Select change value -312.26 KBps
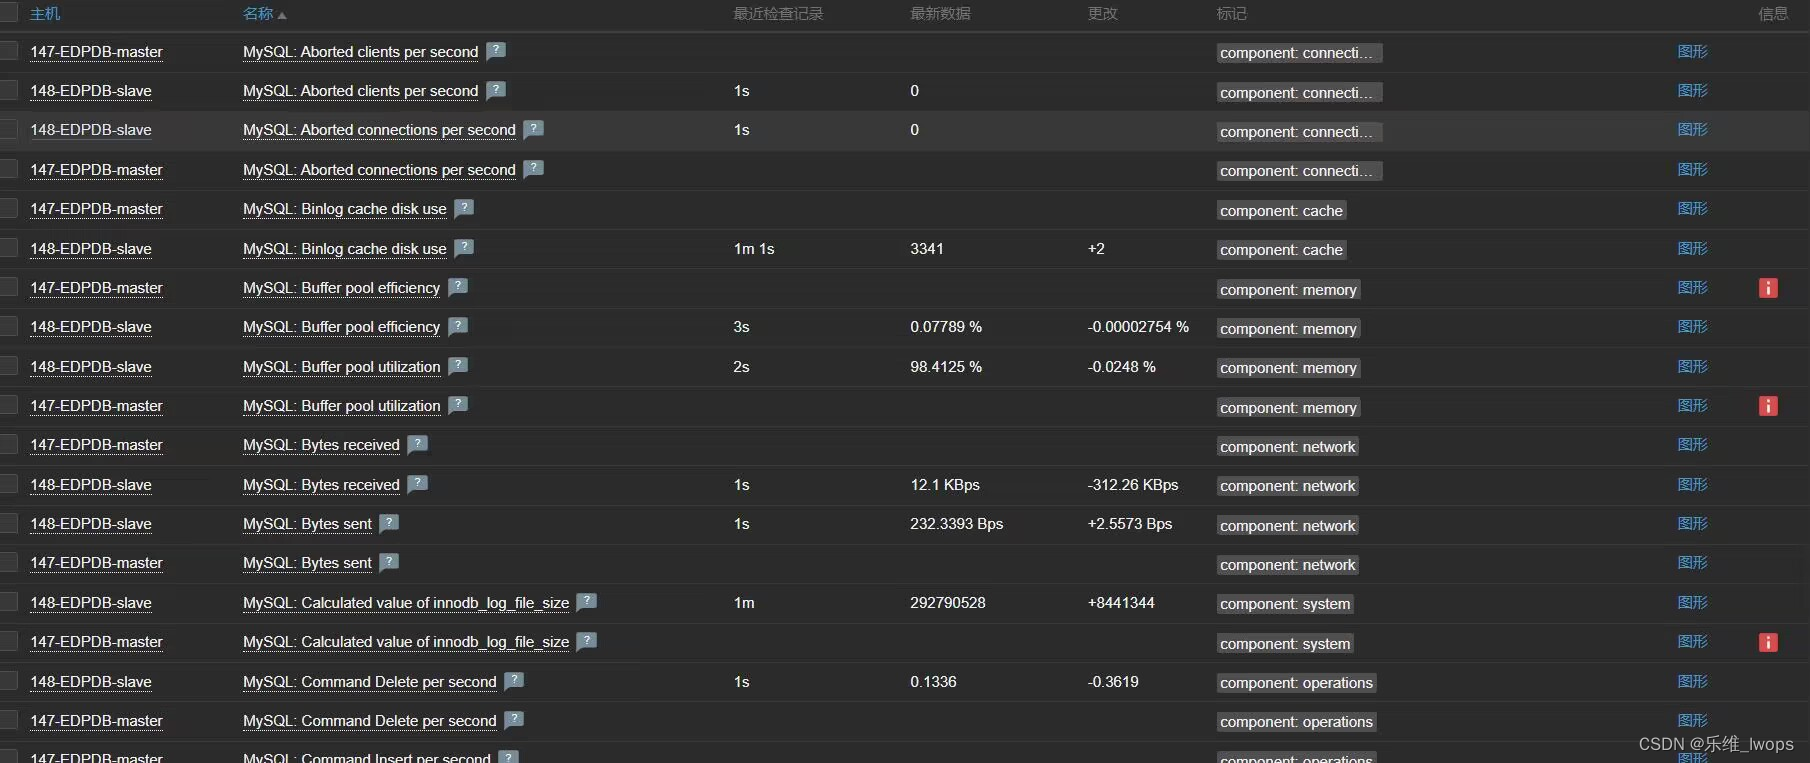Image resolution: width=1810 pixels, height=763 pixels. [x=1133, y=484]
